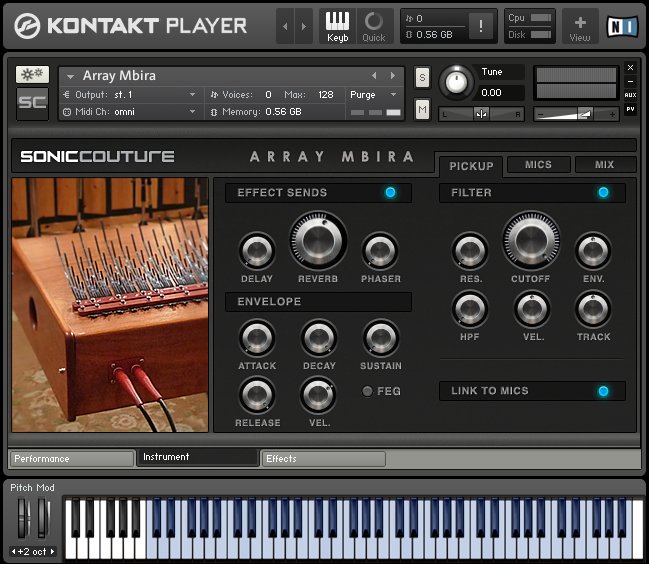Click the Tune knob

click(456, 82)
